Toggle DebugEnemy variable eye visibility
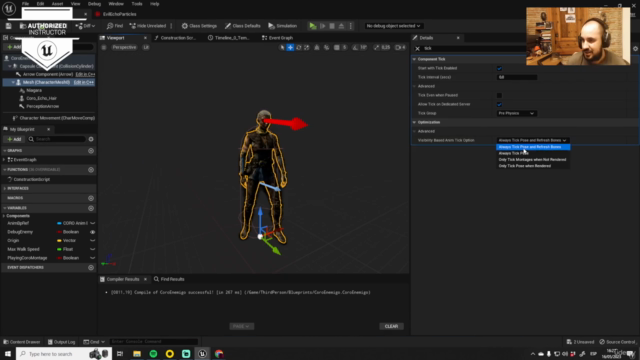The width and height of the screenshot is (640, 360). pos(93,232)
